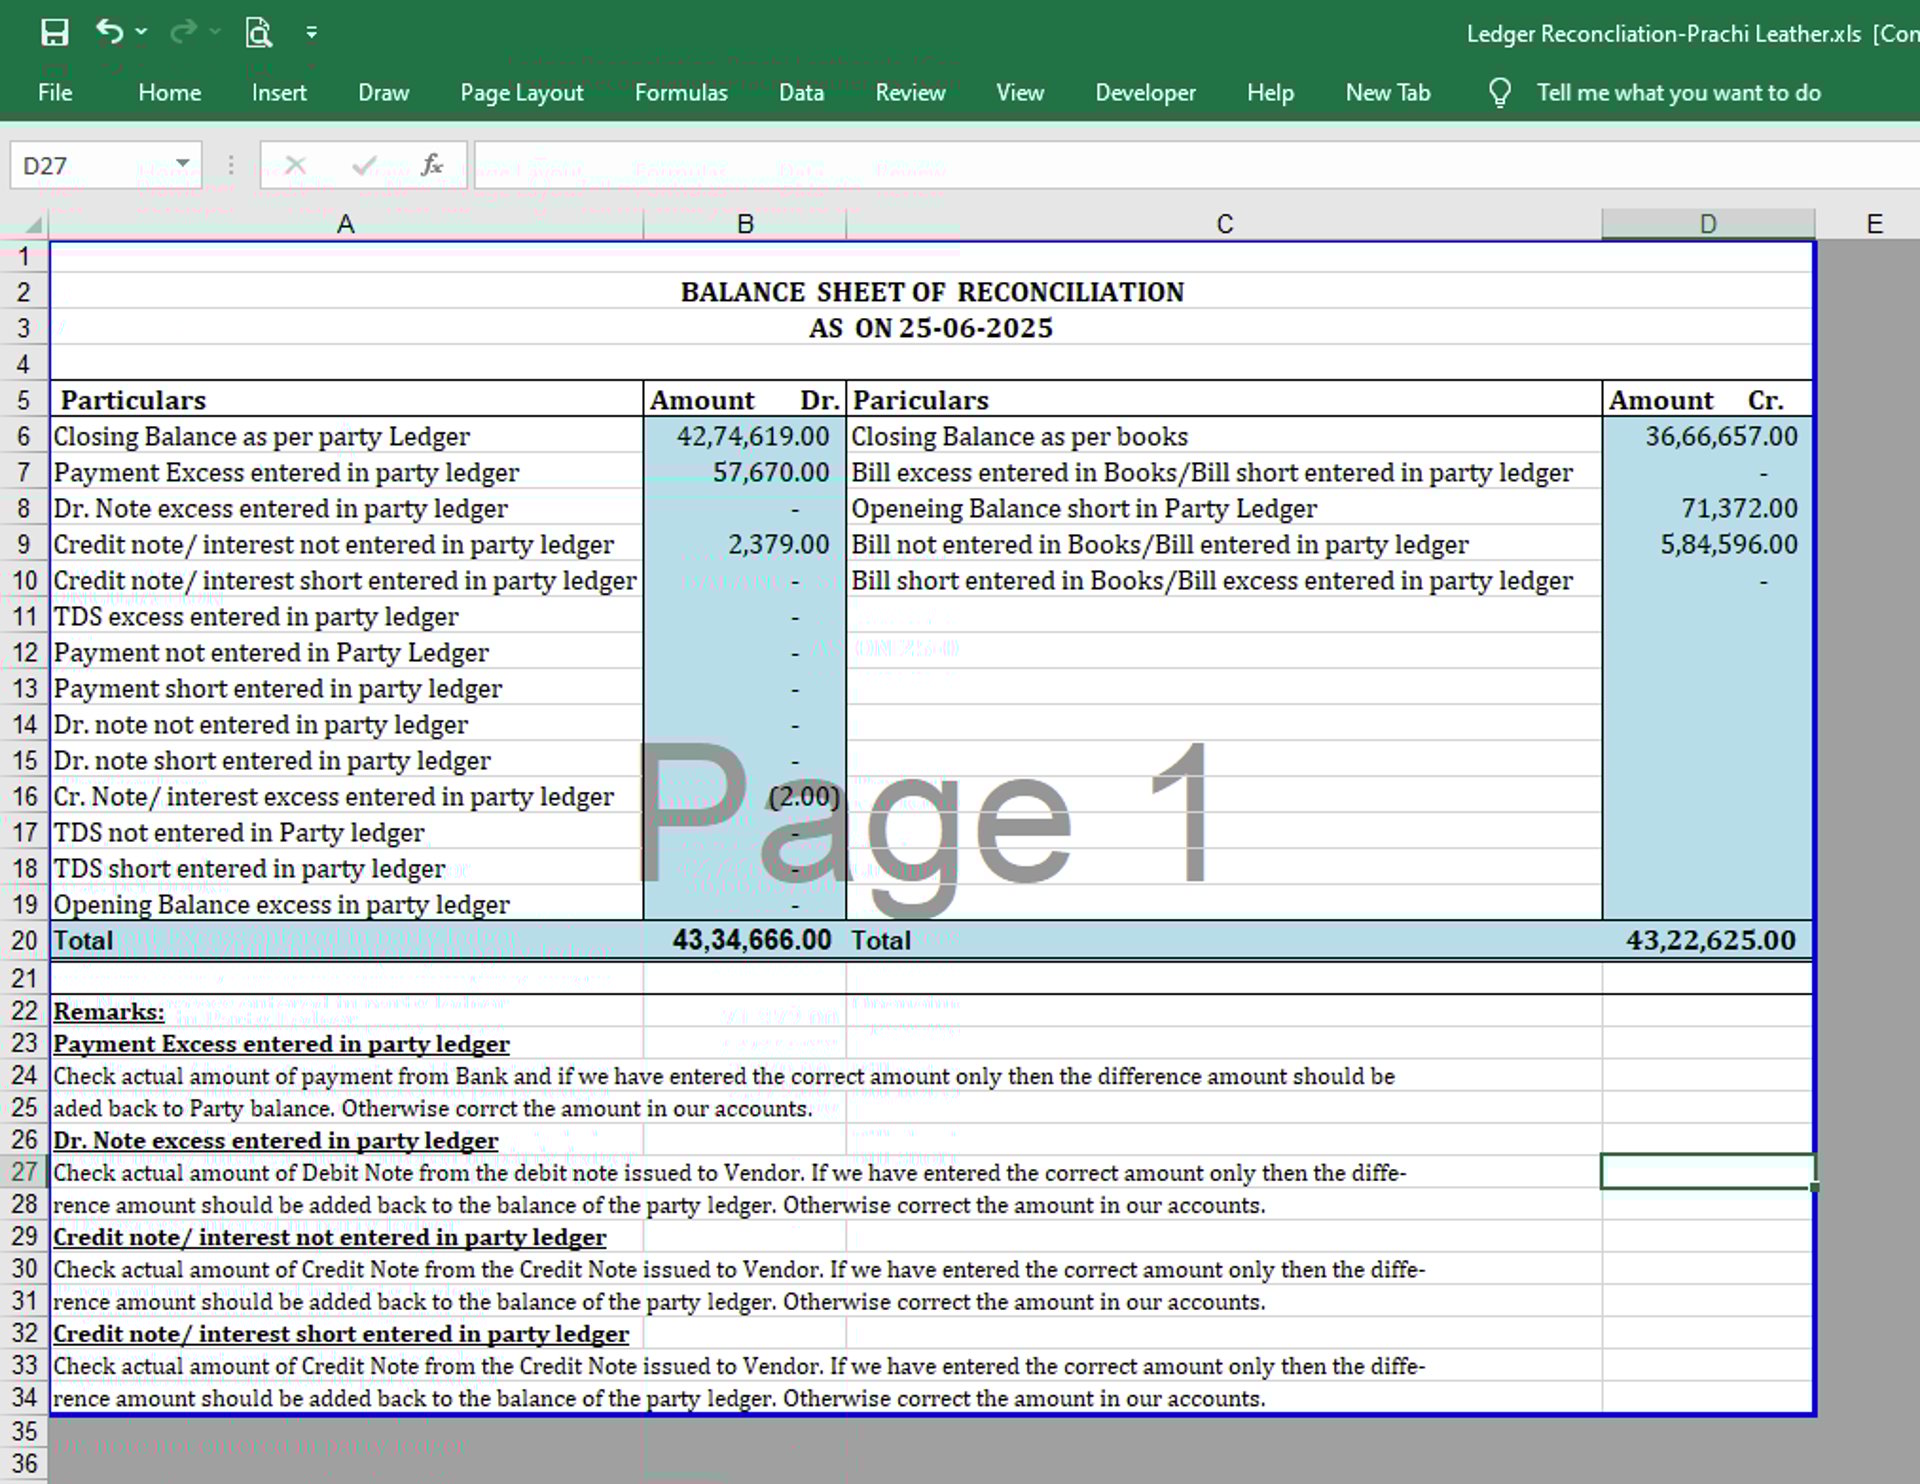This screenshot has width=1920, height=1484.
Task: Switch to the Page Layout tab
Action: pos(521,93)
